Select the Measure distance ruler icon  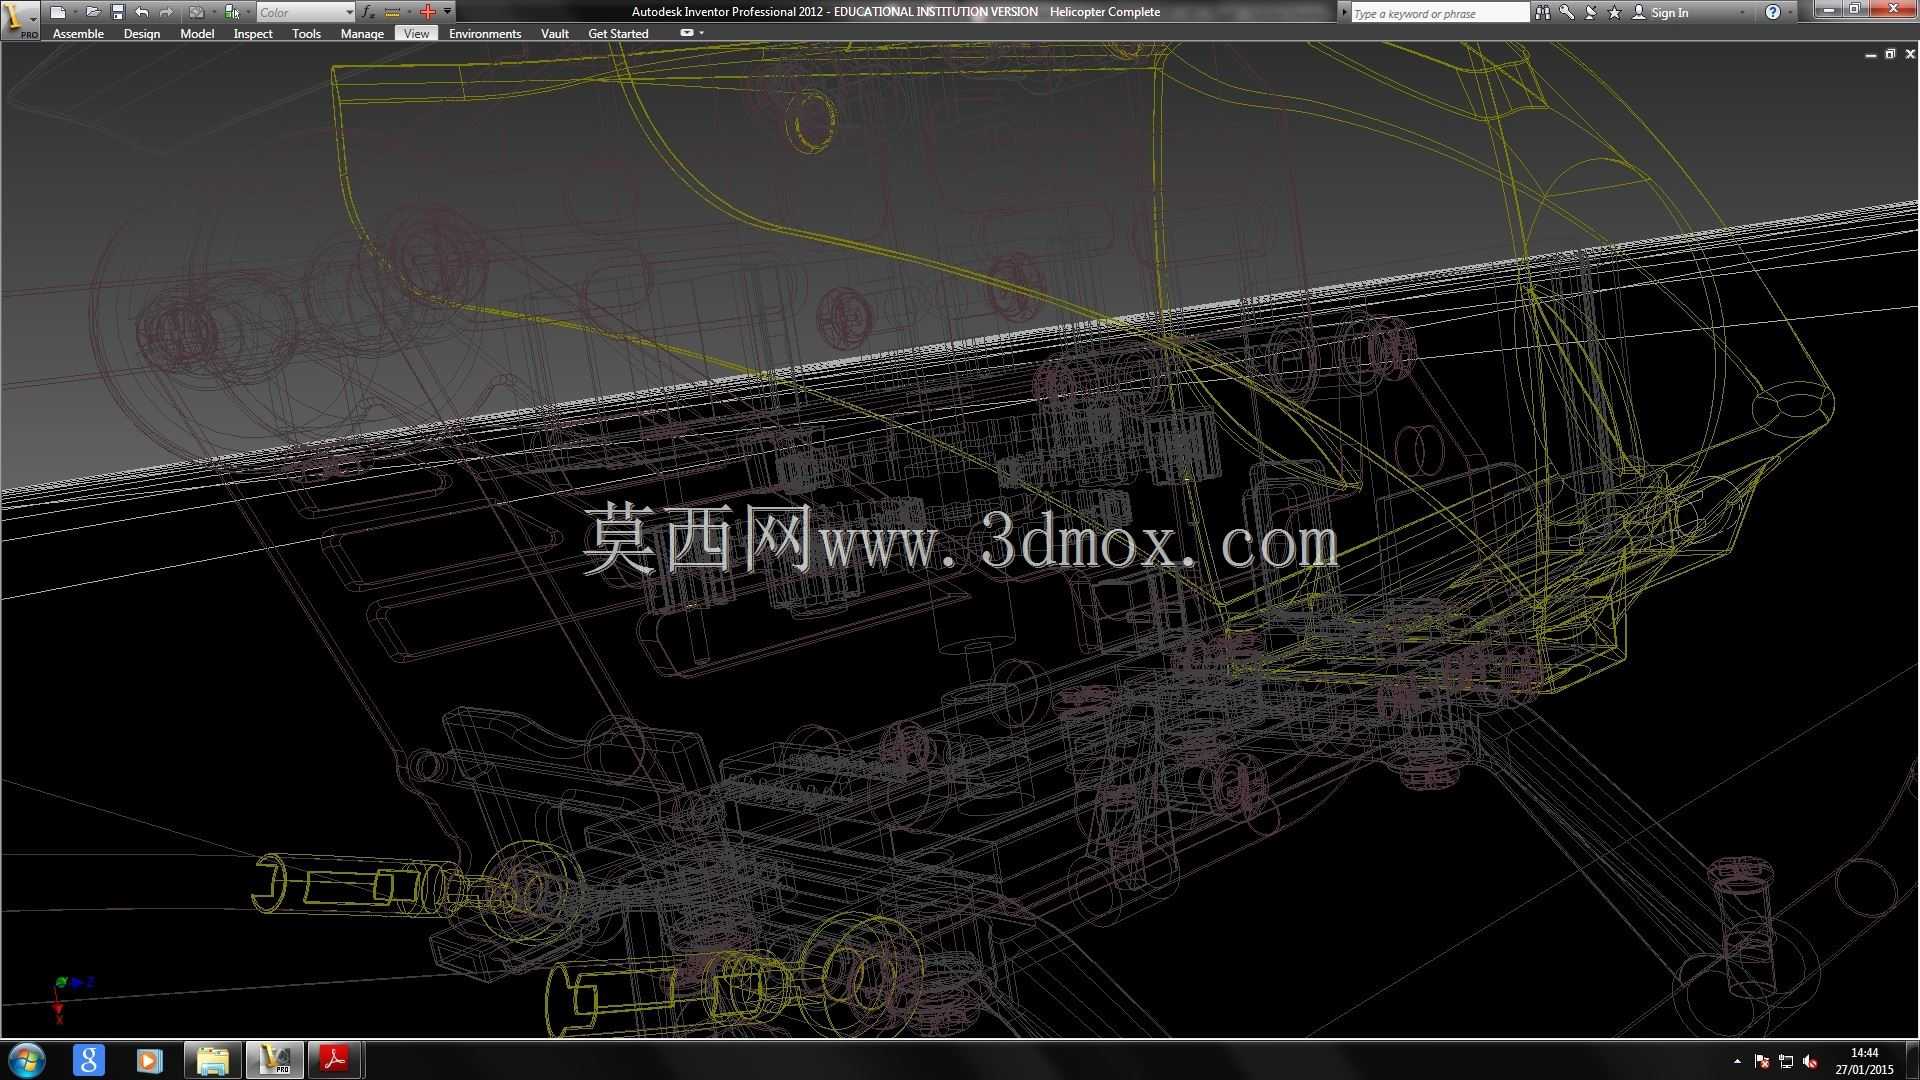pos(392,12)
